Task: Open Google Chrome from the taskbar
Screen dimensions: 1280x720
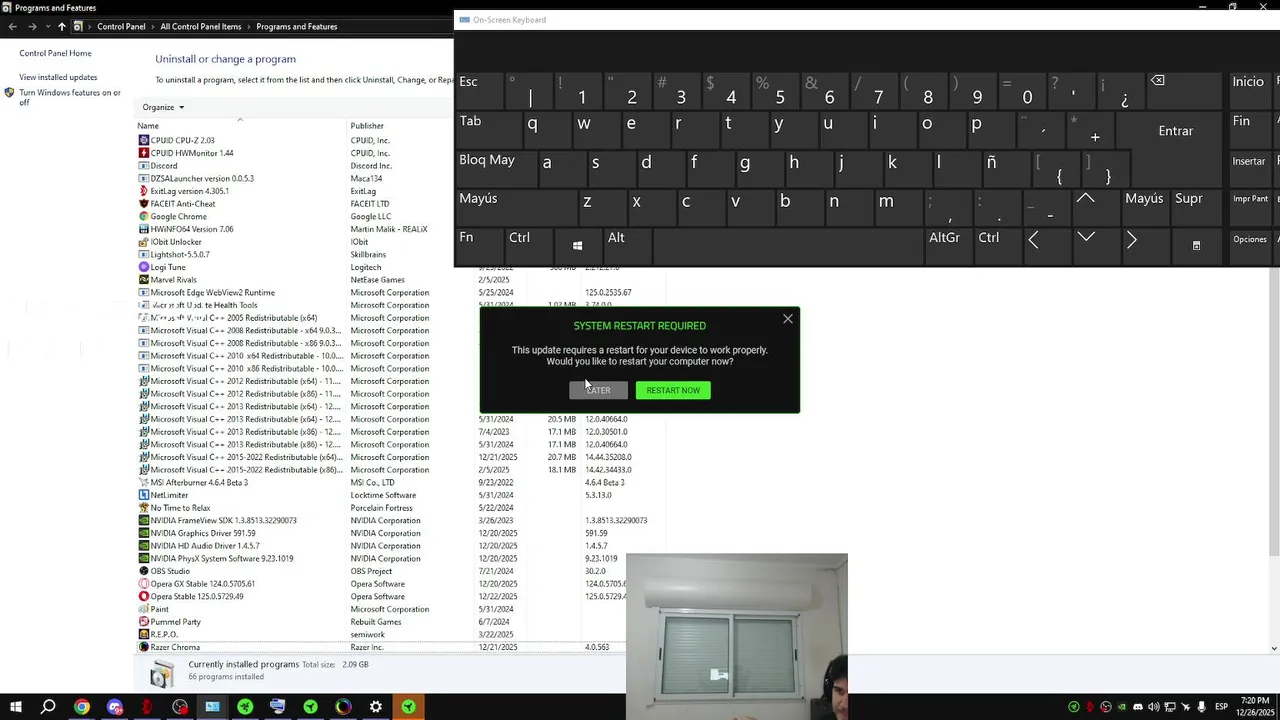Action: click(81, 707)
